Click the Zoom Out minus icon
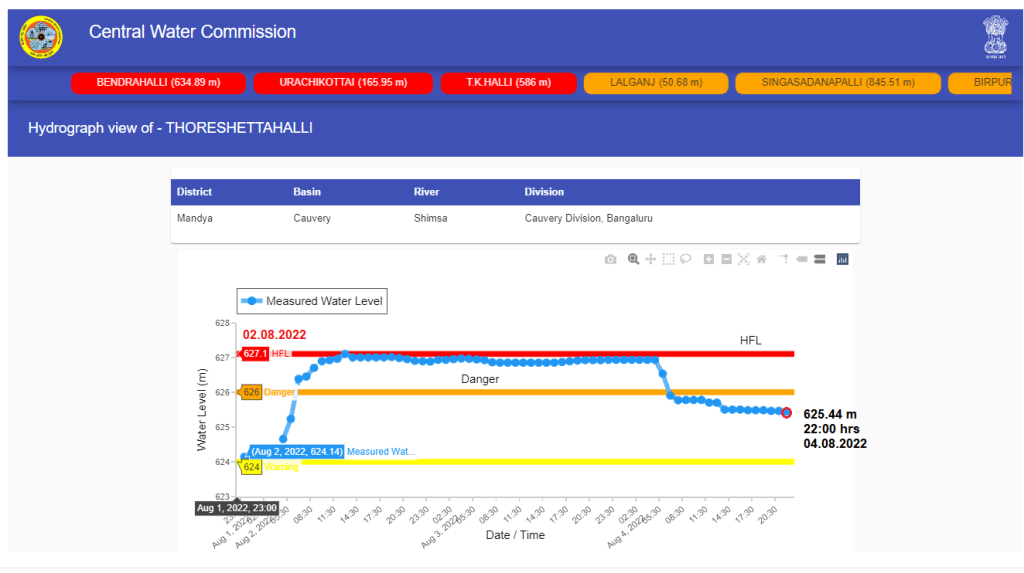The width and height of the screenshot is (1024, 573). pyautogui.click(x=726, y=259)
